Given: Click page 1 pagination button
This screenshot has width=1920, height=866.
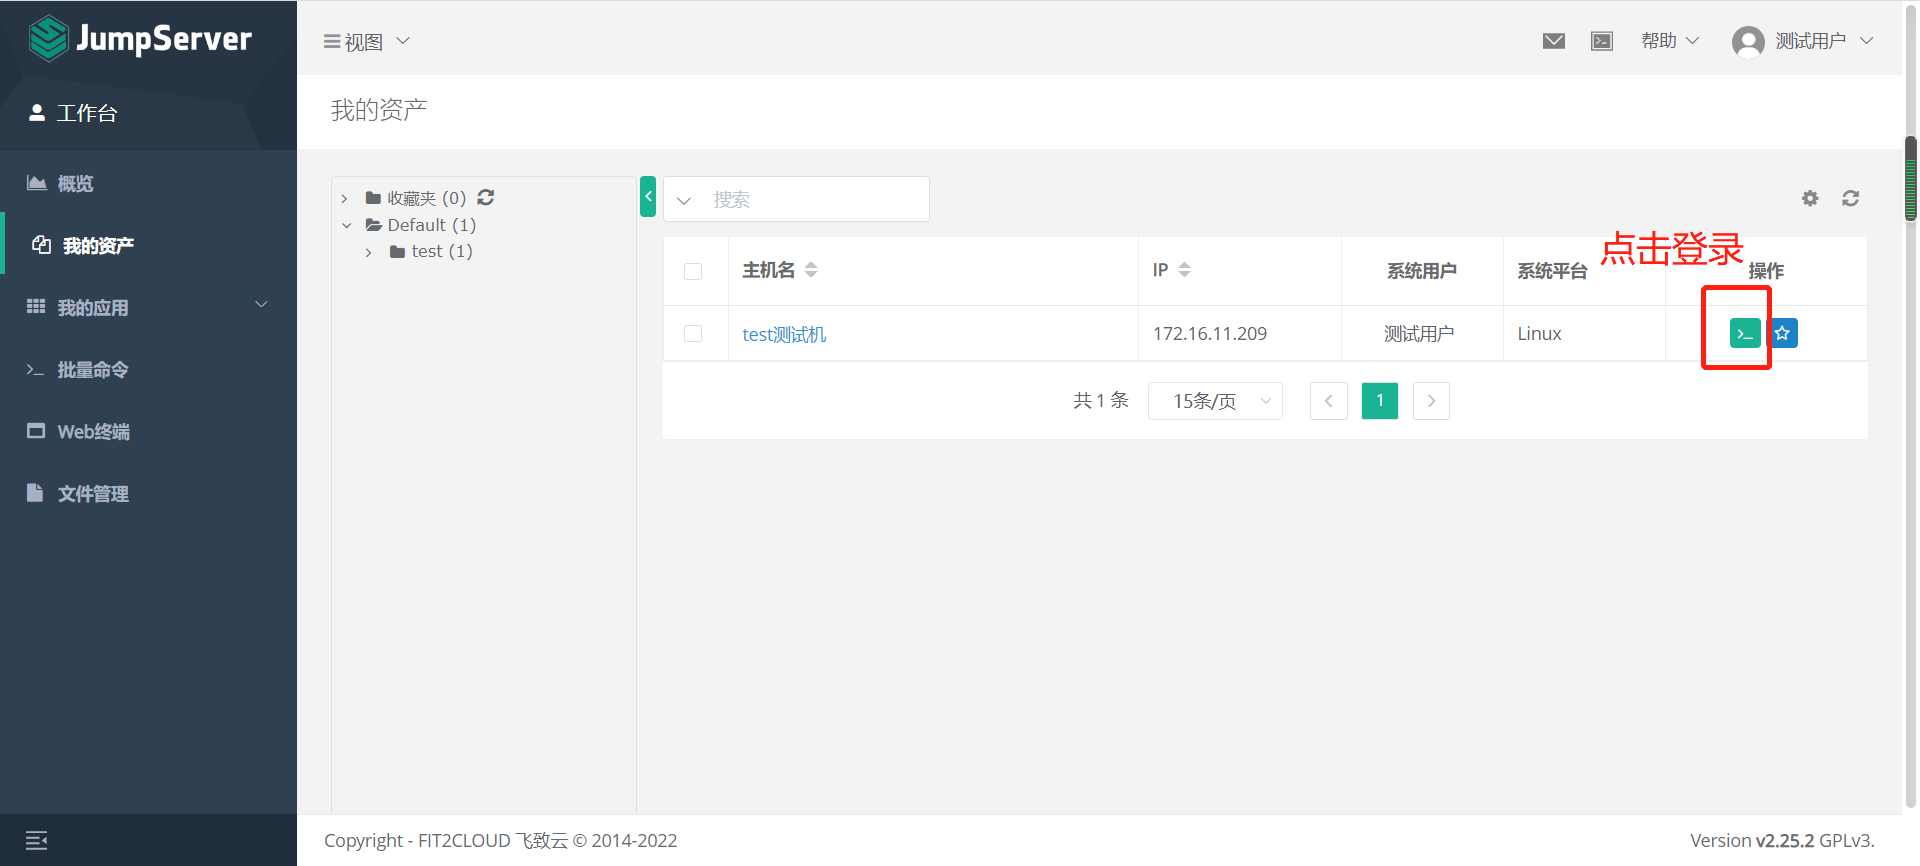Looking at the screenshot, I should (x=1379, y=401).
